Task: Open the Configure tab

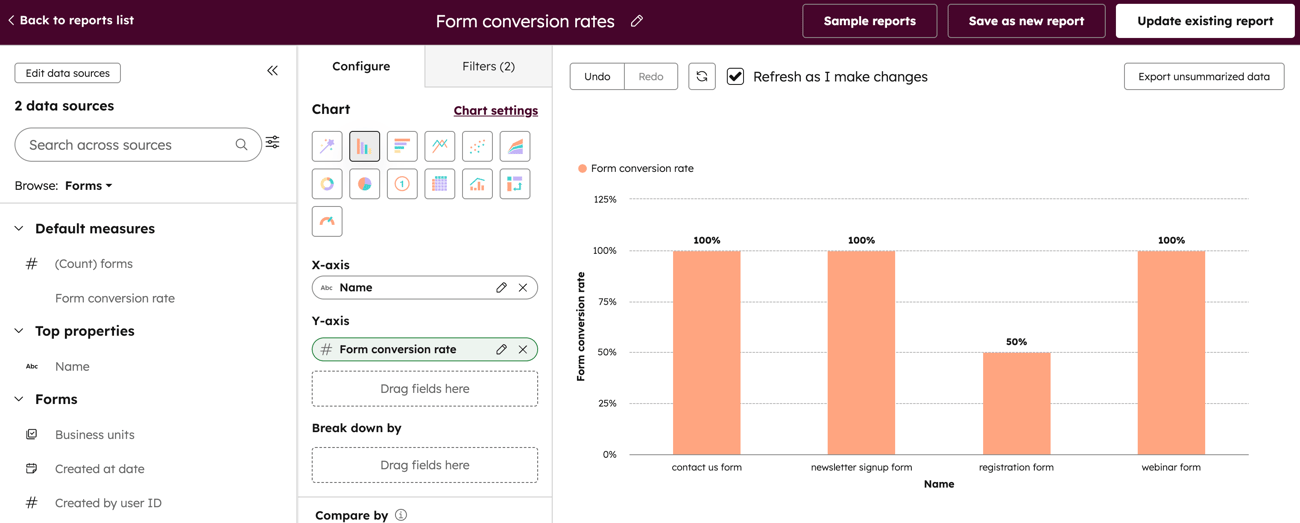Action: click(x=361, y=66)
